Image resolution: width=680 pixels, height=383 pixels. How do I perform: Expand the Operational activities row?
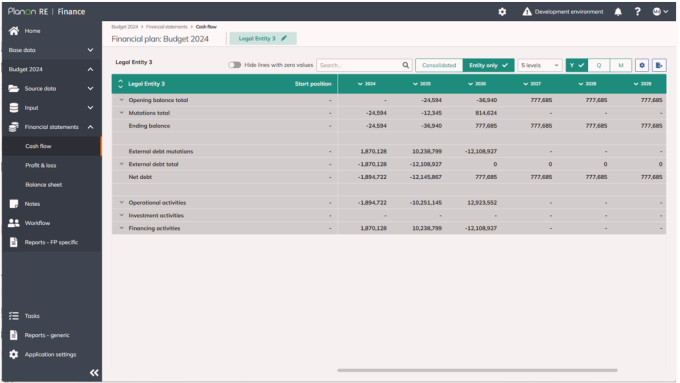pos(121,203)
